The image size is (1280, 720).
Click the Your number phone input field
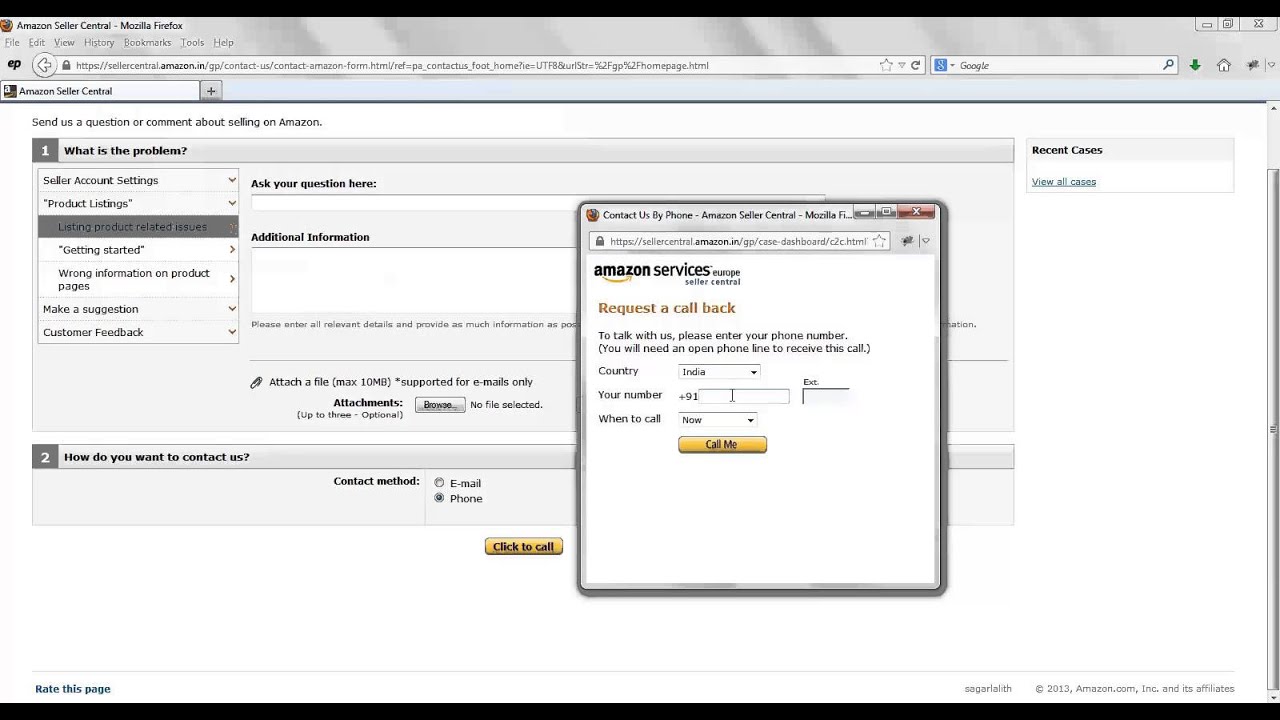tap(744, 396)
